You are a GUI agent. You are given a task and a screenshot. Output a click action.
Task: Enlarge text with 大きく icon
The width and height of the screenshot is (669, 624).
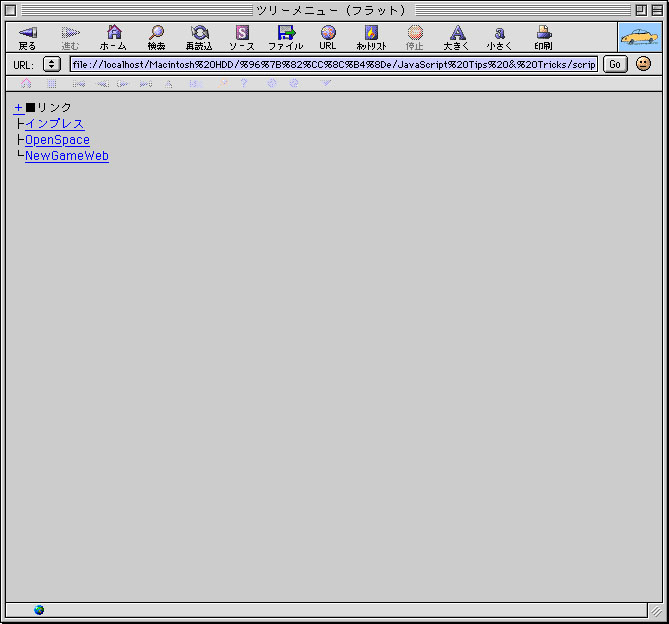pos(457,32)
